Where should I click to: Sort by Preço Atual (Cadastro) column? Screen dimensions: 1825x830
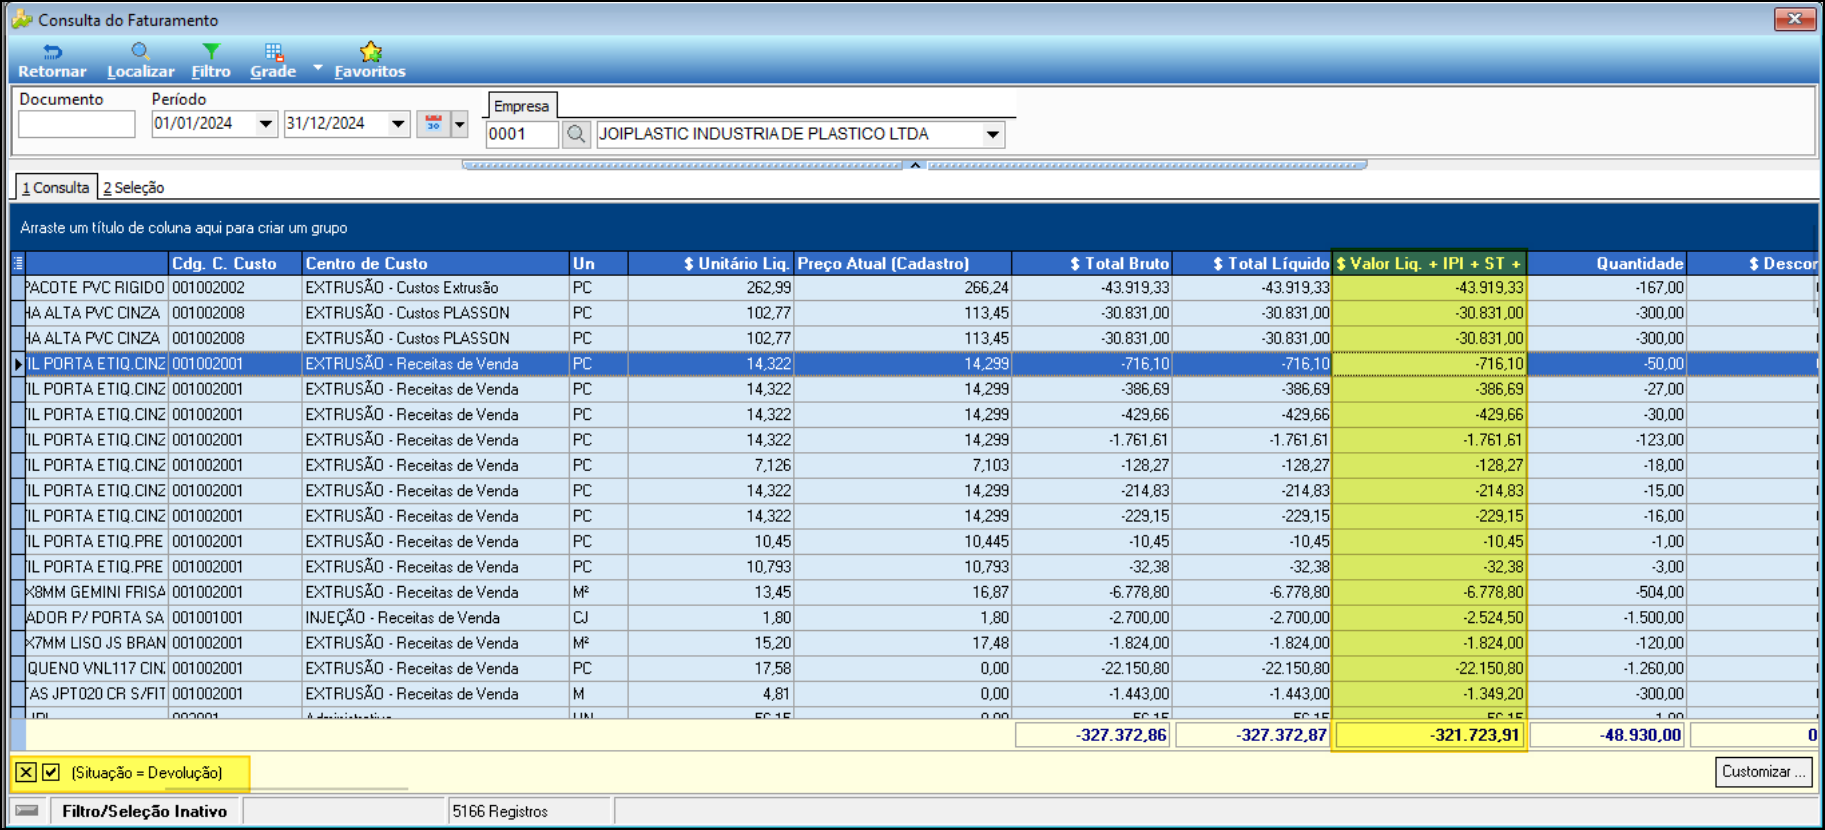[903, 263]
